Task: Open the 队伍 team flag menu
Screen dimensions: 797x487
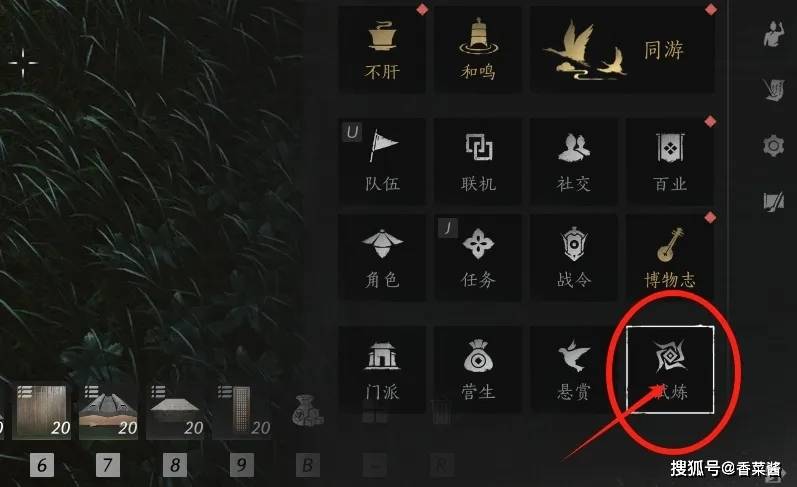Action: click(x=382, y=162)
